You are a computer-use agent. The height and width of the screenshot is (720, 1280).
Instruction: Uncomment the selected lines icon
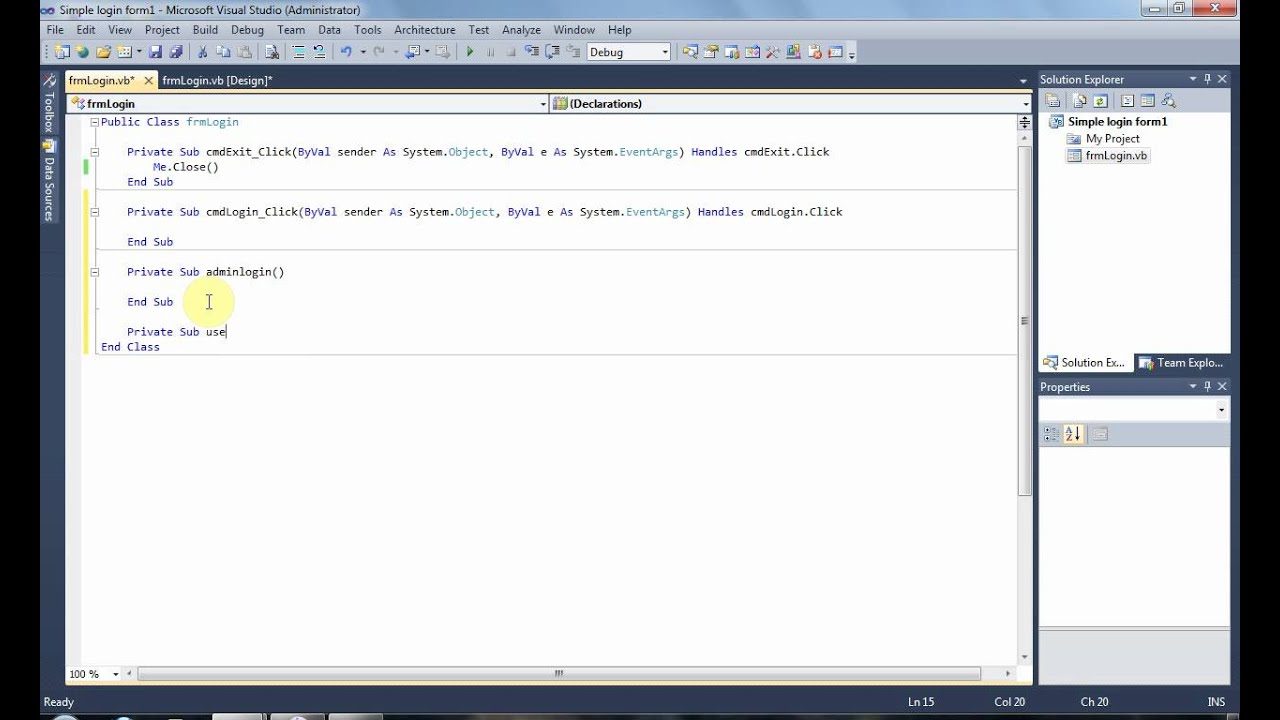coord(319,52)
